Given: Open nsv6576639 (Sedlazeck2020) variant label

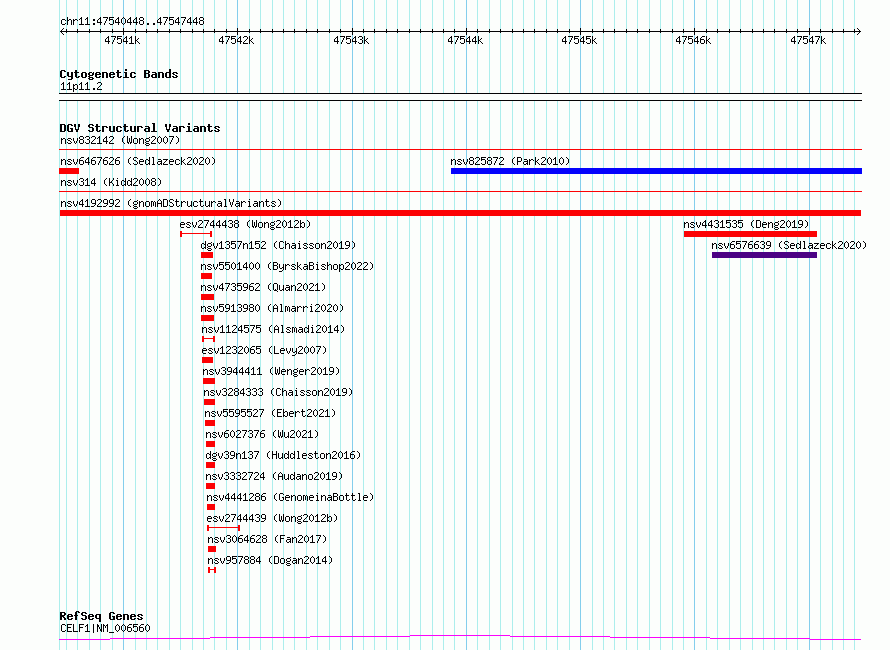Looking at the screenshot, I should (x=790, y=245).
